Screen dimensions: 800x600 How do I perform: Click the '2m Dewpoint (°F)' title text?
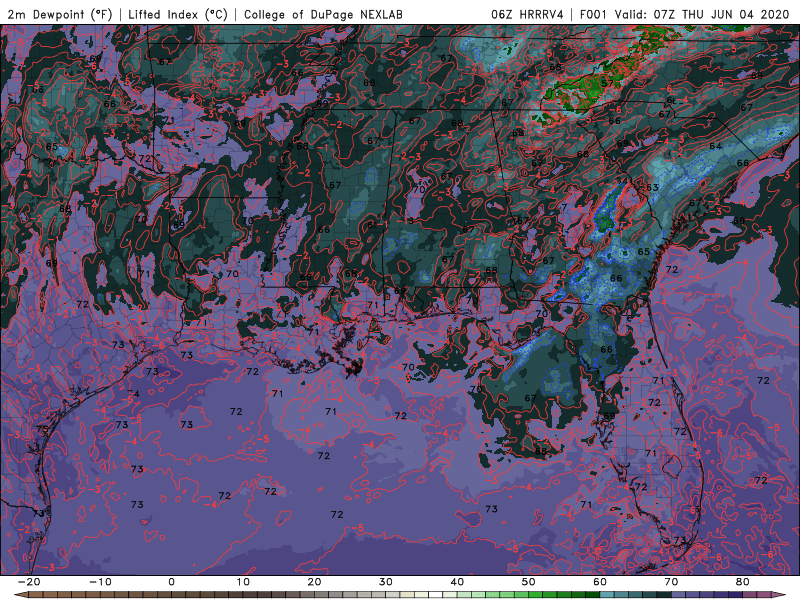(60, 14)
